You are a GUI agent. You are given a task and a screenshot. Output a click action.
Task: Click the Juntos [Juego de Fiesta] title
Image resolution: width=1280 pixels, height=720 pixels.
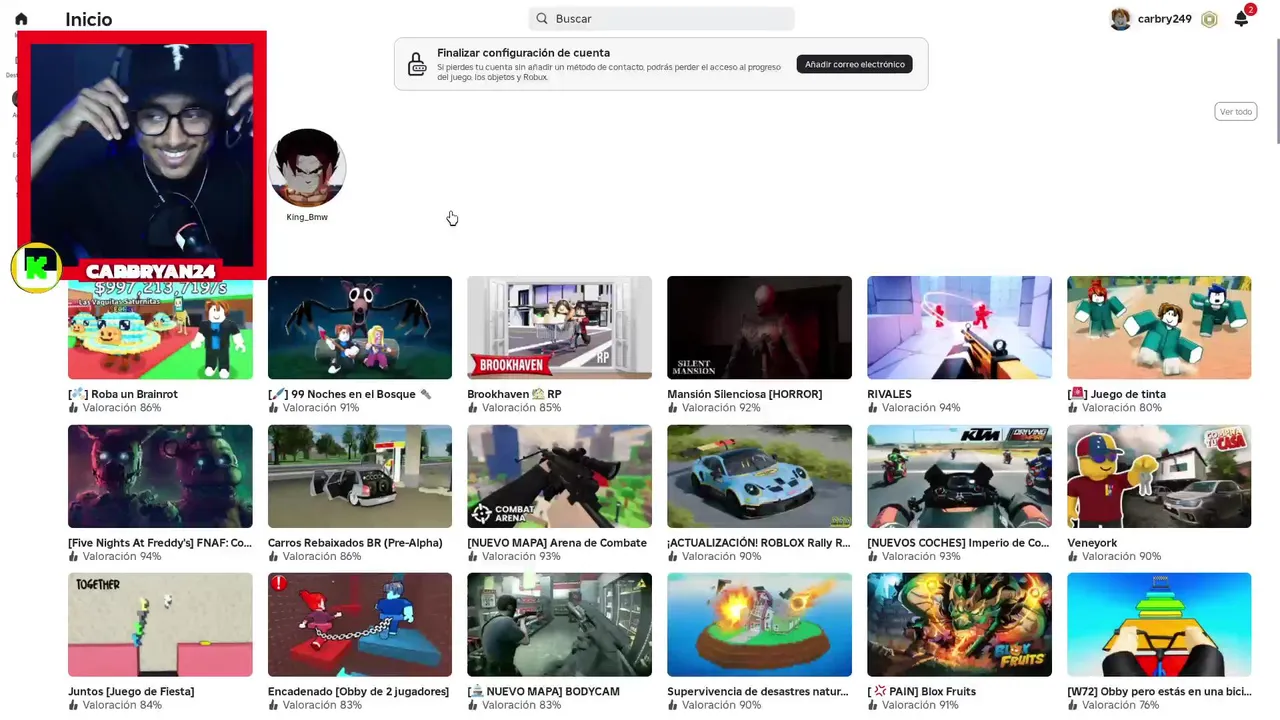[131, 692]
